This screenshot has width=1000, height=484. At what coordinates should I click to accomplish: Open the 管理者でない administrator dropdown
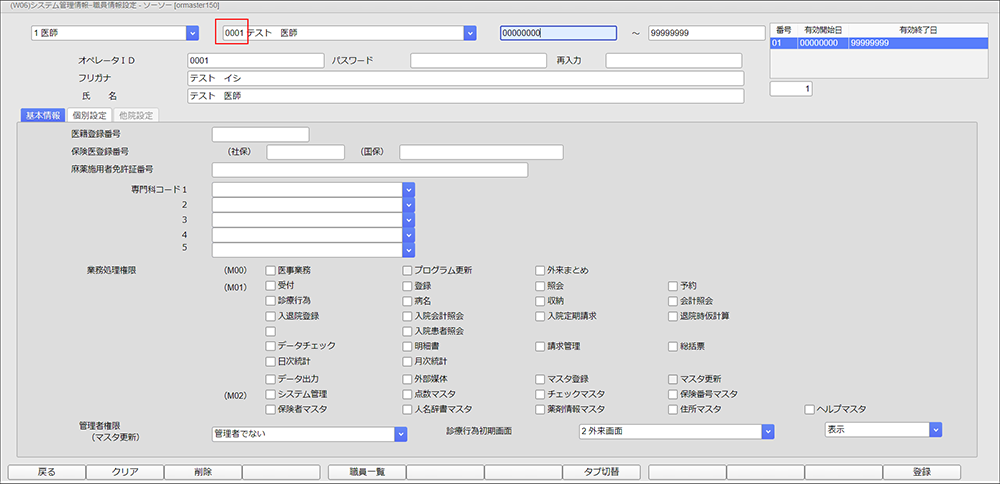pyautogui.click(x=400, y=434)
